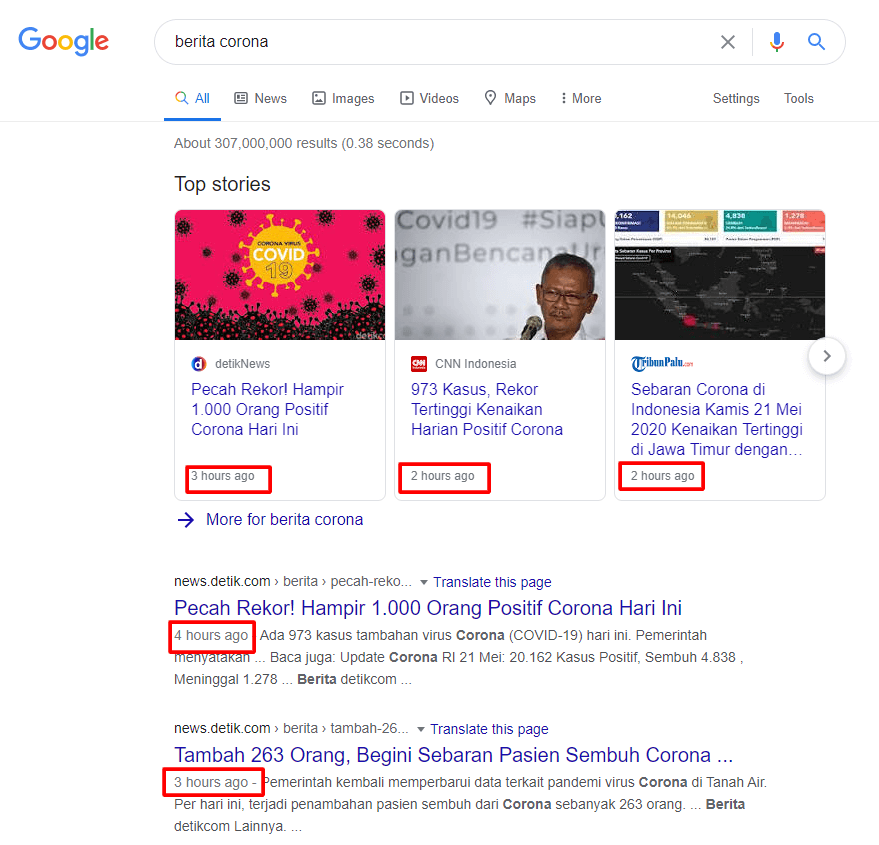Viewport: 879px width, 845px height.
Task: Click the detikNews source icon
Action: tap(199, 364)
